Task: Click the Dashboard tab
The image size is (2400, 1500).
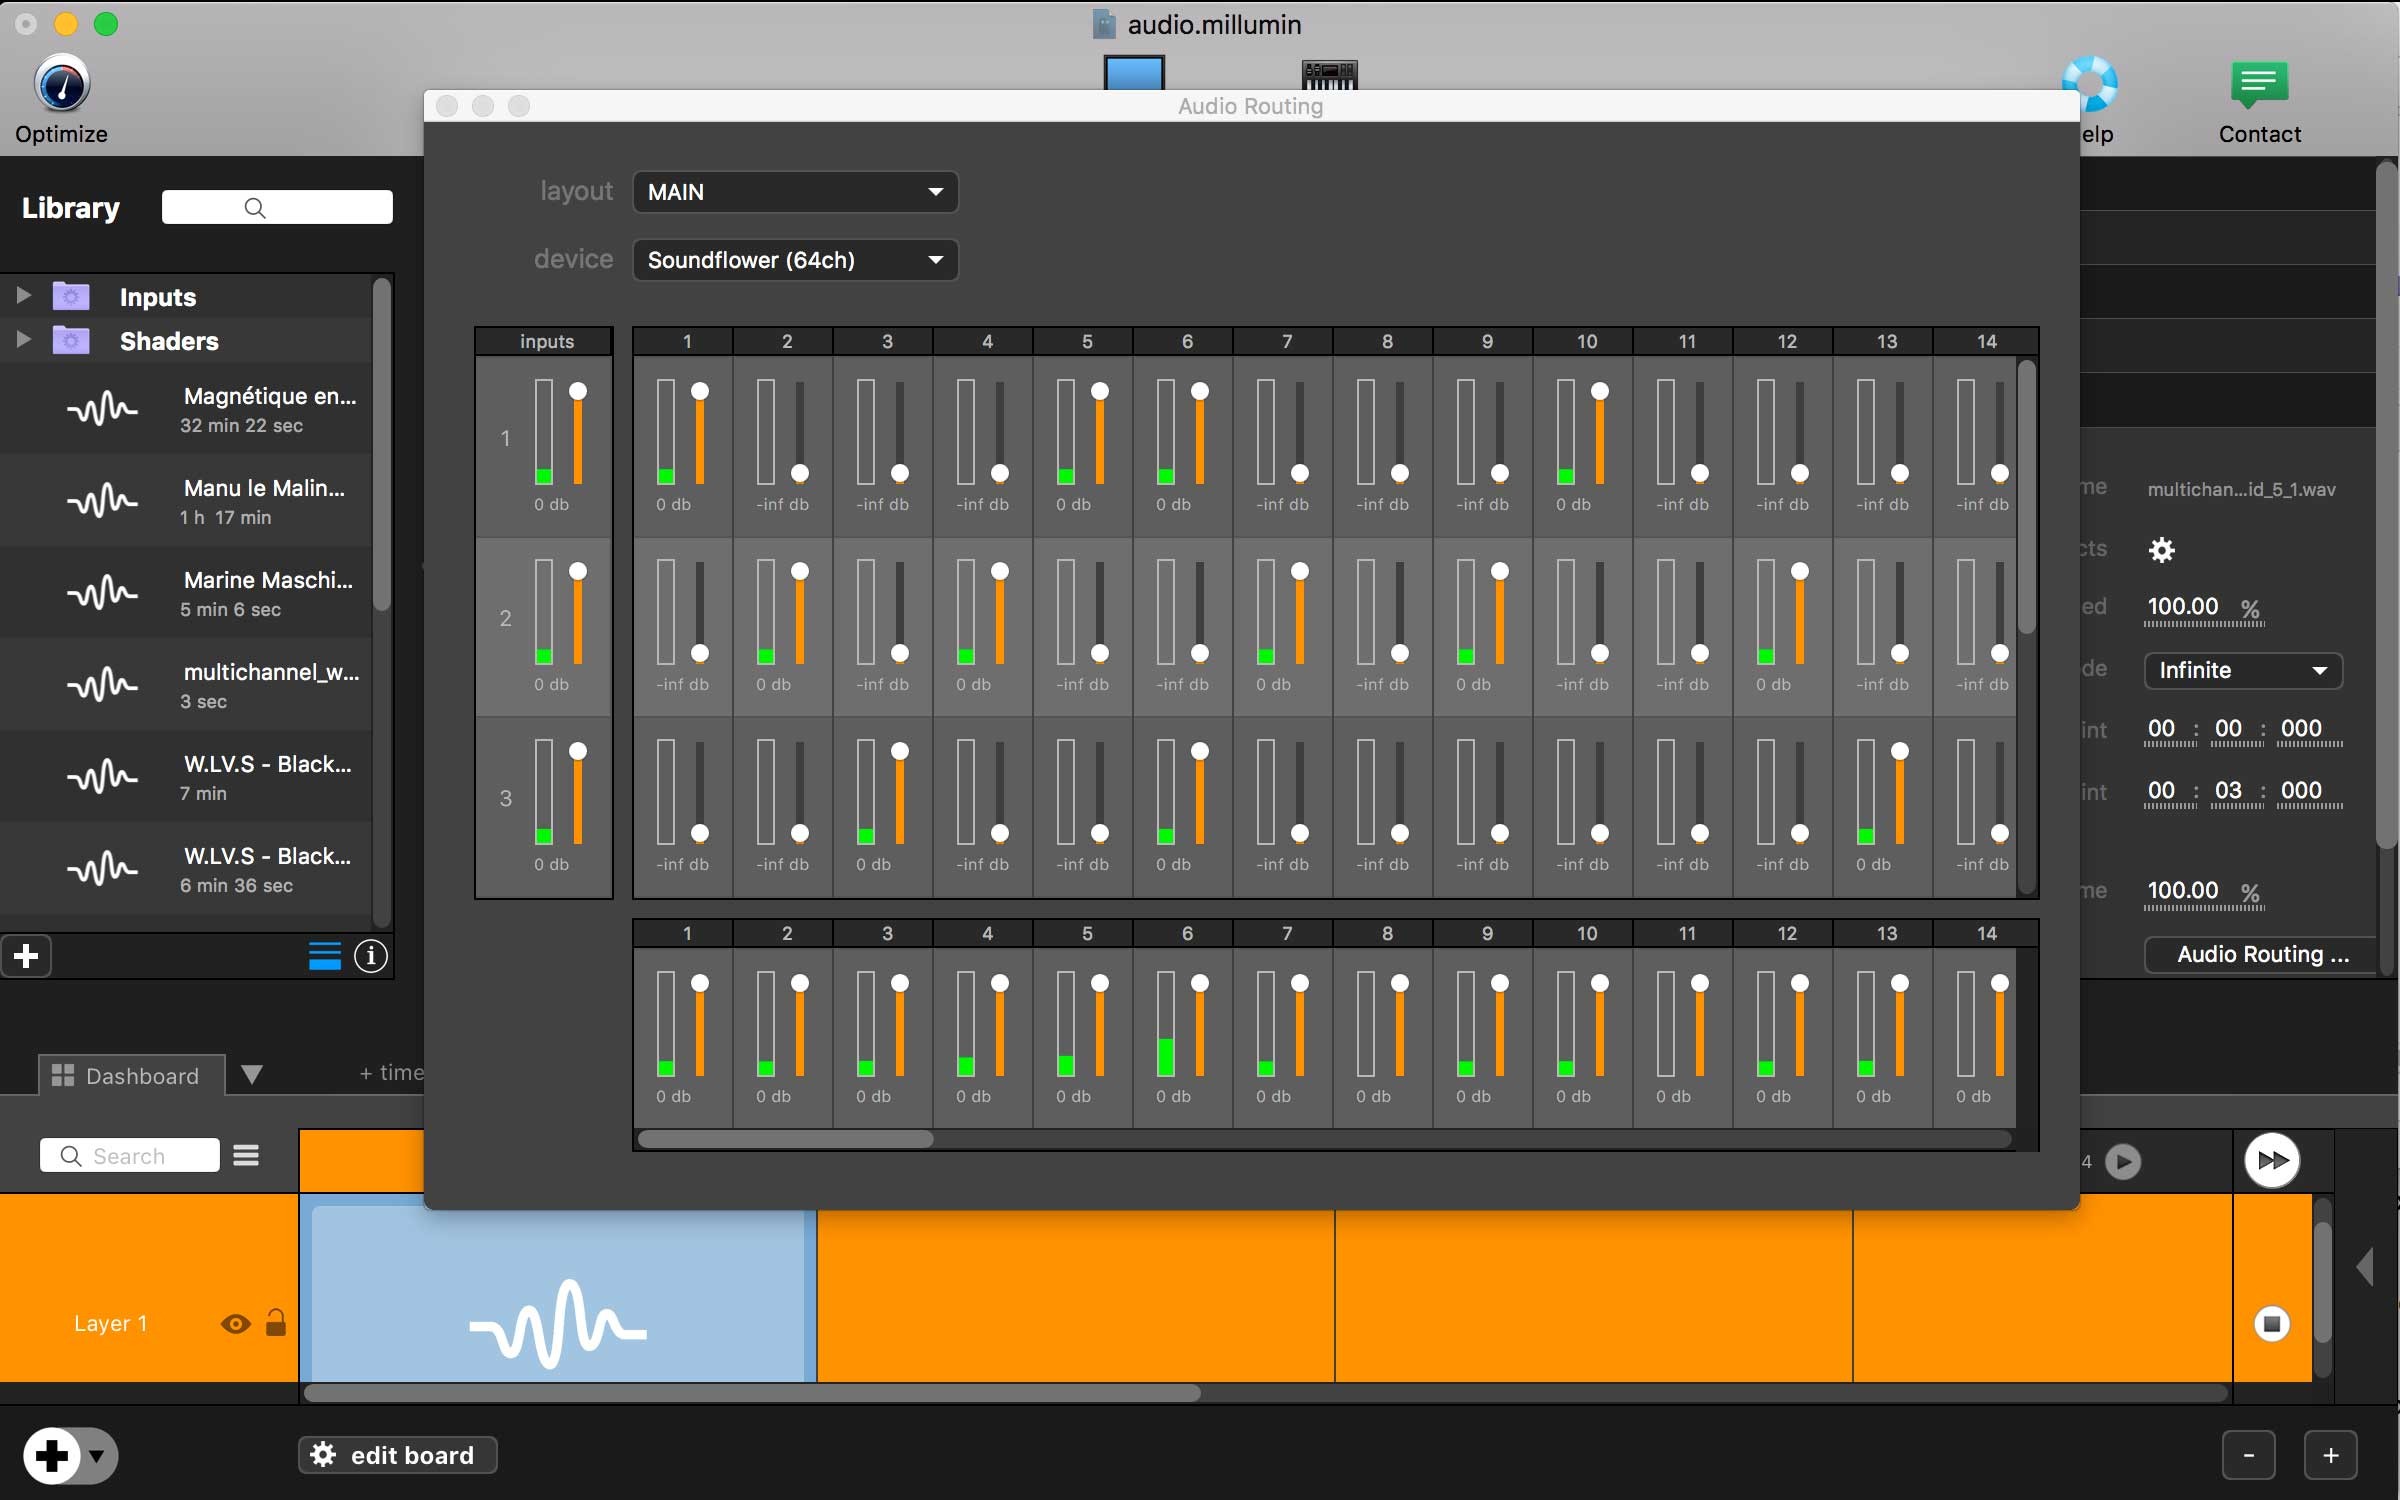Action: (131, 1075)
